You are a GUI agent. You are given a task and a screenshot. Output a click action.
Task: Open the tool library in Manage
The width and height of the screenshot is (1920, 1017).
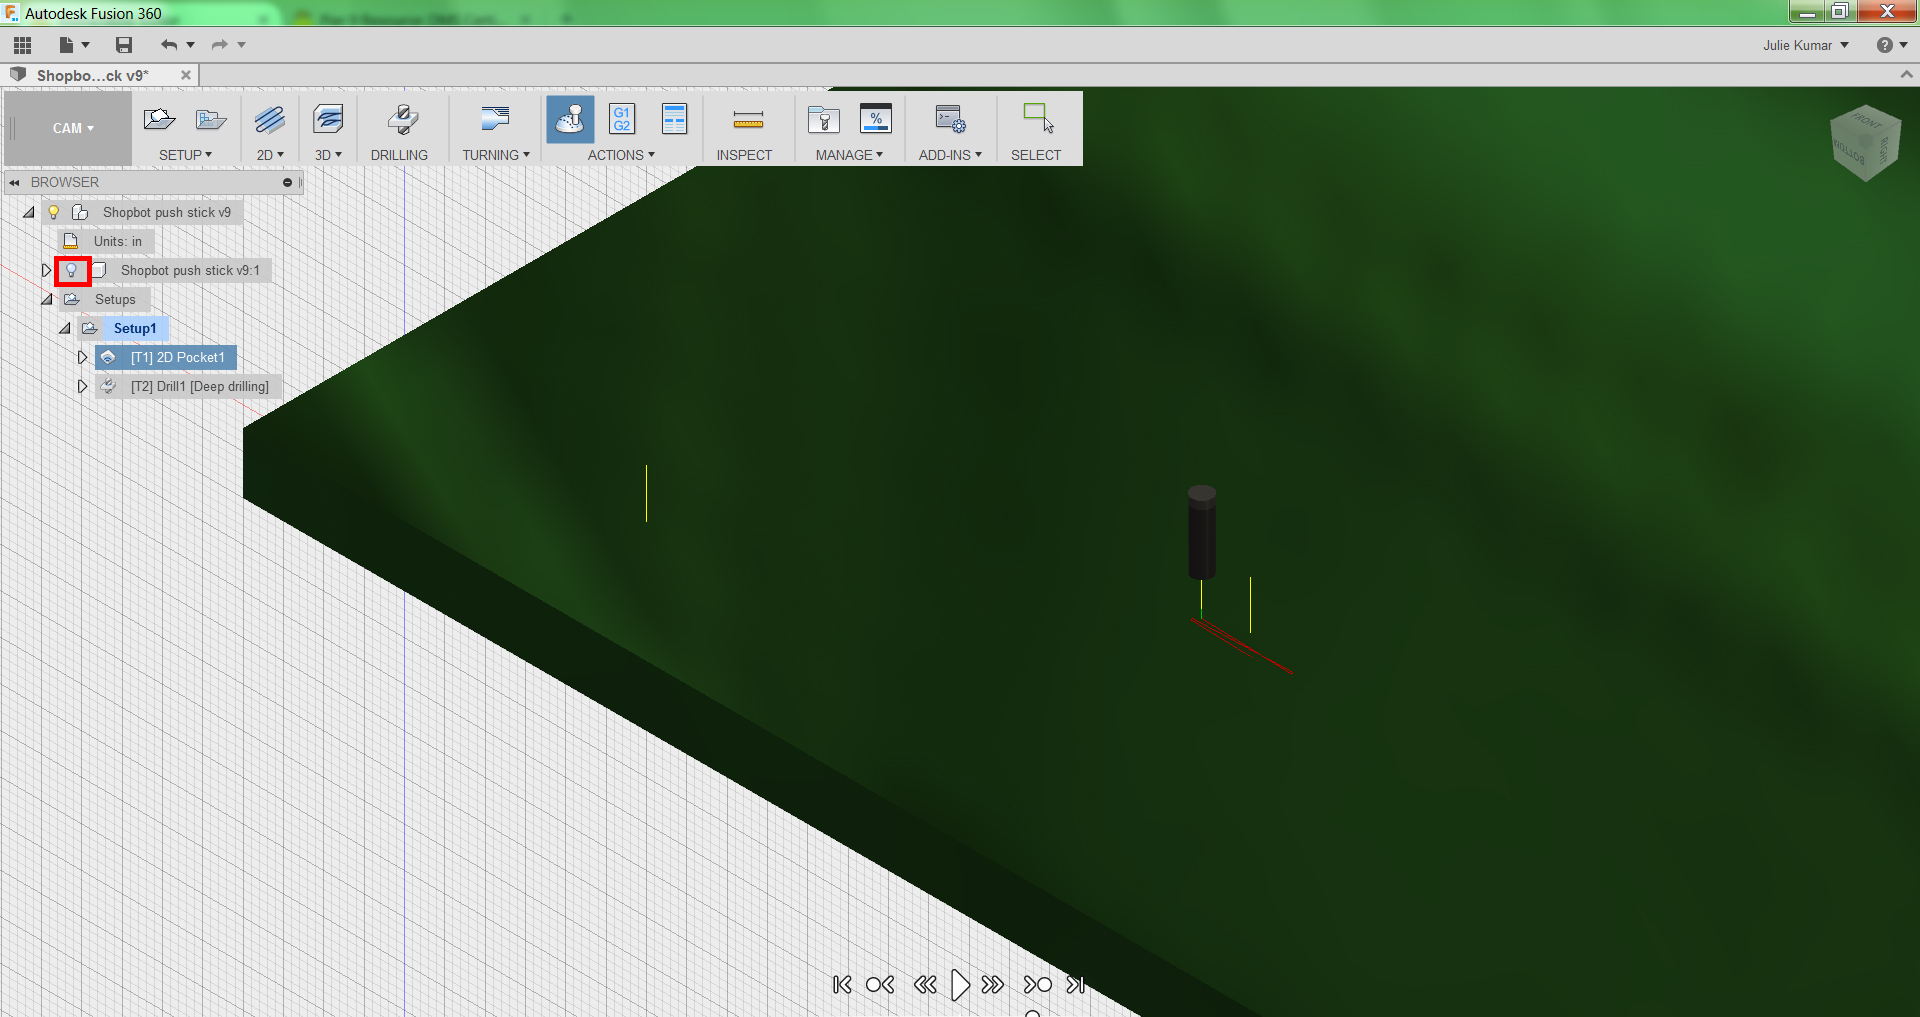coord(824,120)
